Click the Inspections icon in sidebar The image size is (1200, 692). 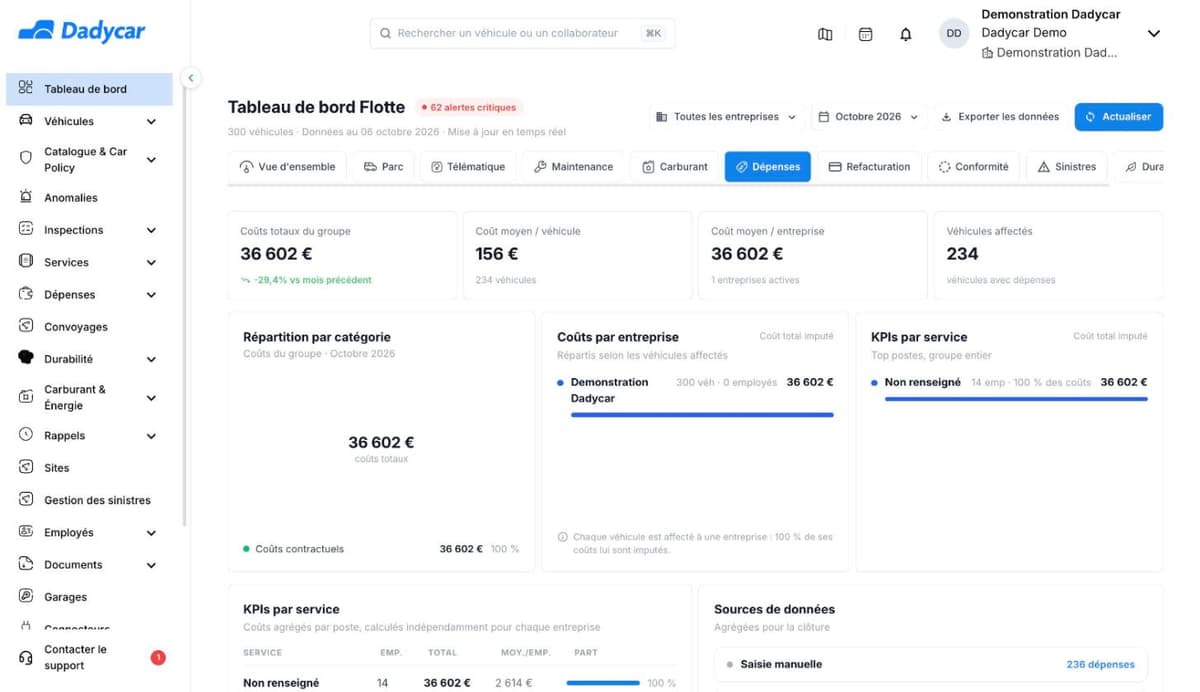point(26,229)
